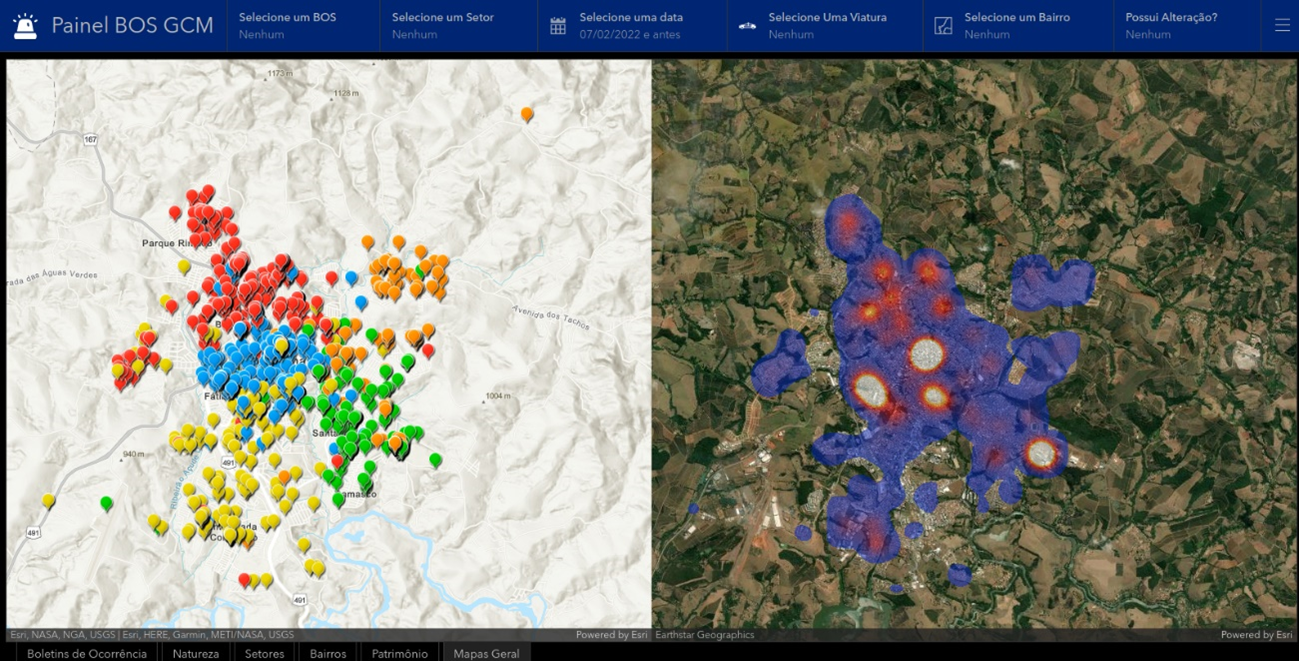The width and height of the screenshot is (1299, 661).
Task: Go to the Patrimônio tab
Action: click(x=399, y=653)
